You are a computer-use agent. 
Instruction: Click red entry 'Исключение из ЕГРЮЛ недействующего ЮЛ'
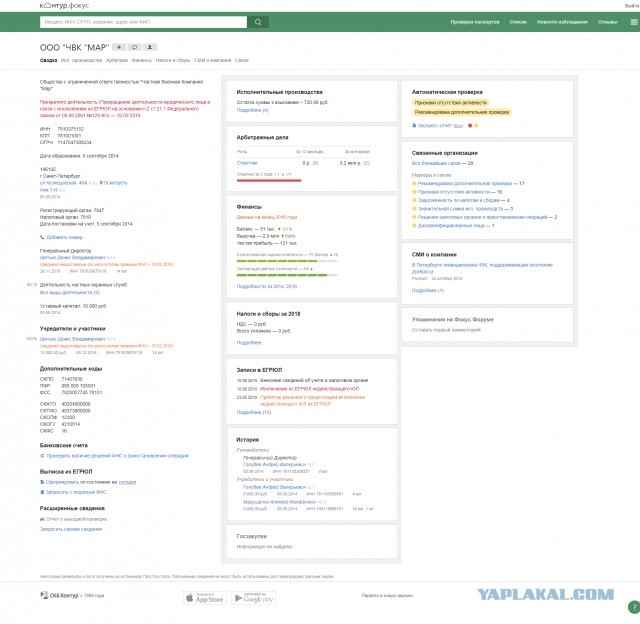coord(309,389)
